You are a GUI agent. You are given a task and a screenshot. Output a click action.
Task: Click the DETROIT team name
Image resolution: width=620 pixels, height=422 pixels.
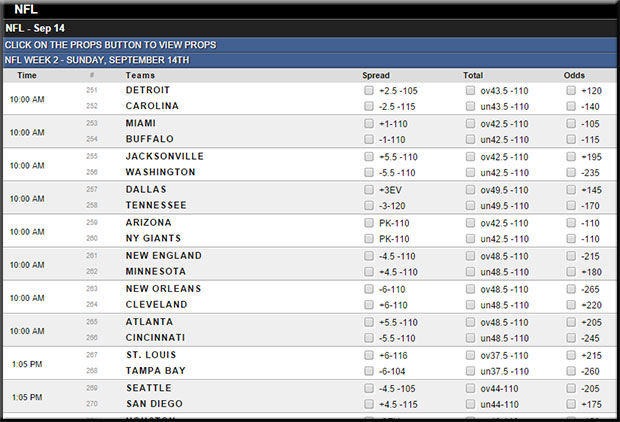(147, 90)
